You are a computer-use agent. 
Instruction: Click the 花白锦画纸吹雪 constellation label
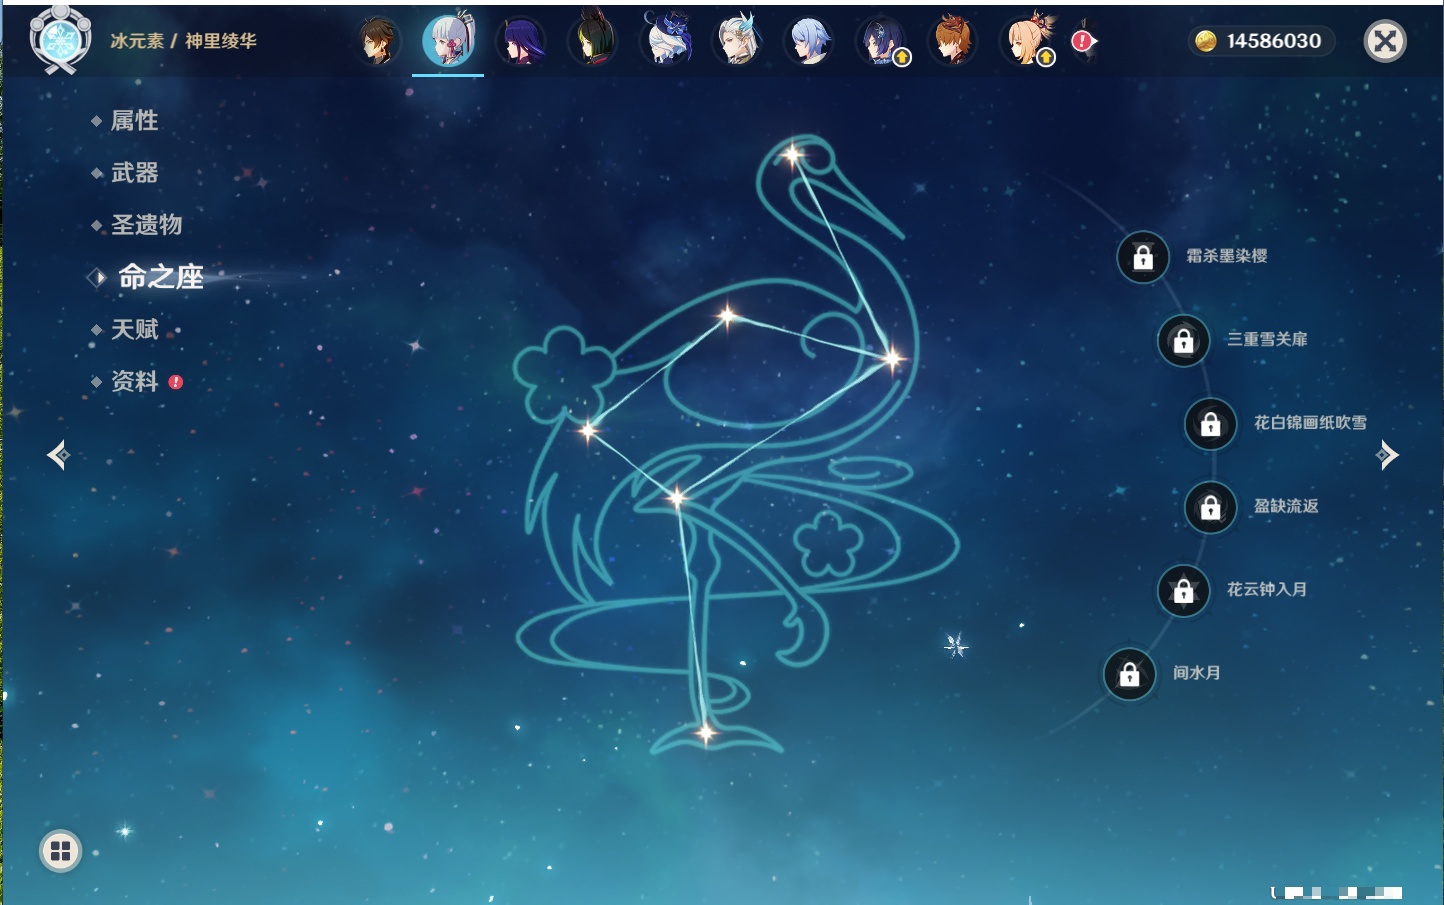click(1310, 423)
